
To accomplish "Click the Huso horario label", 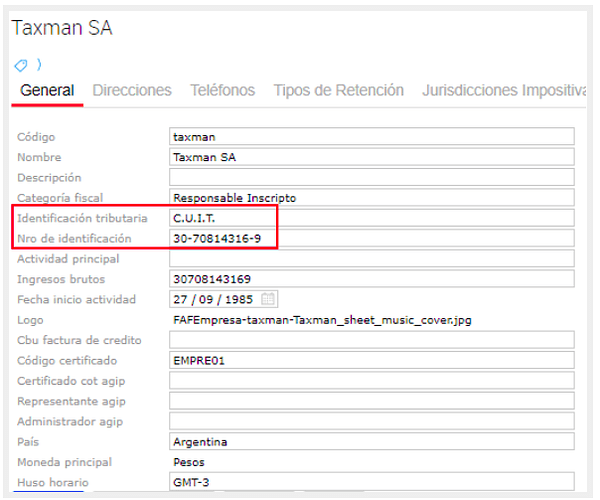I will point(53,482).
